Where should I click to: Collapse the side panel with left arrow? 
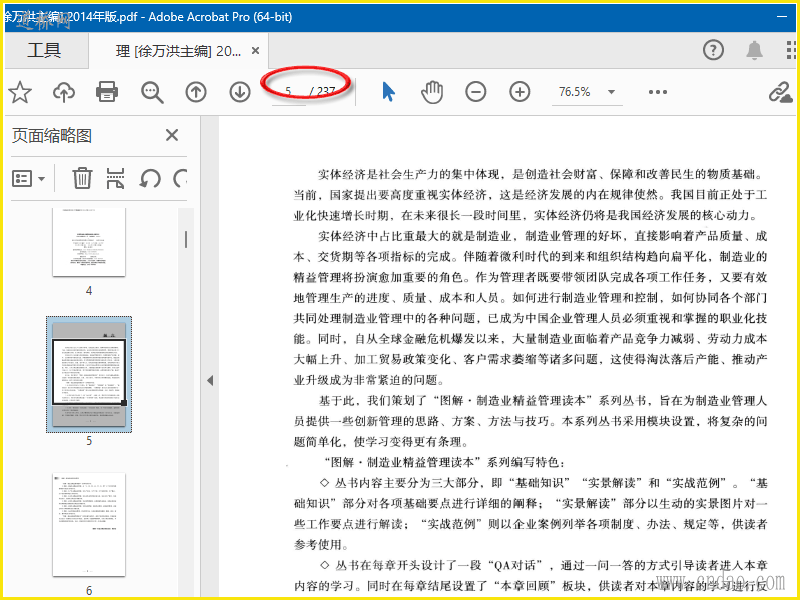[x=210, y=381]
